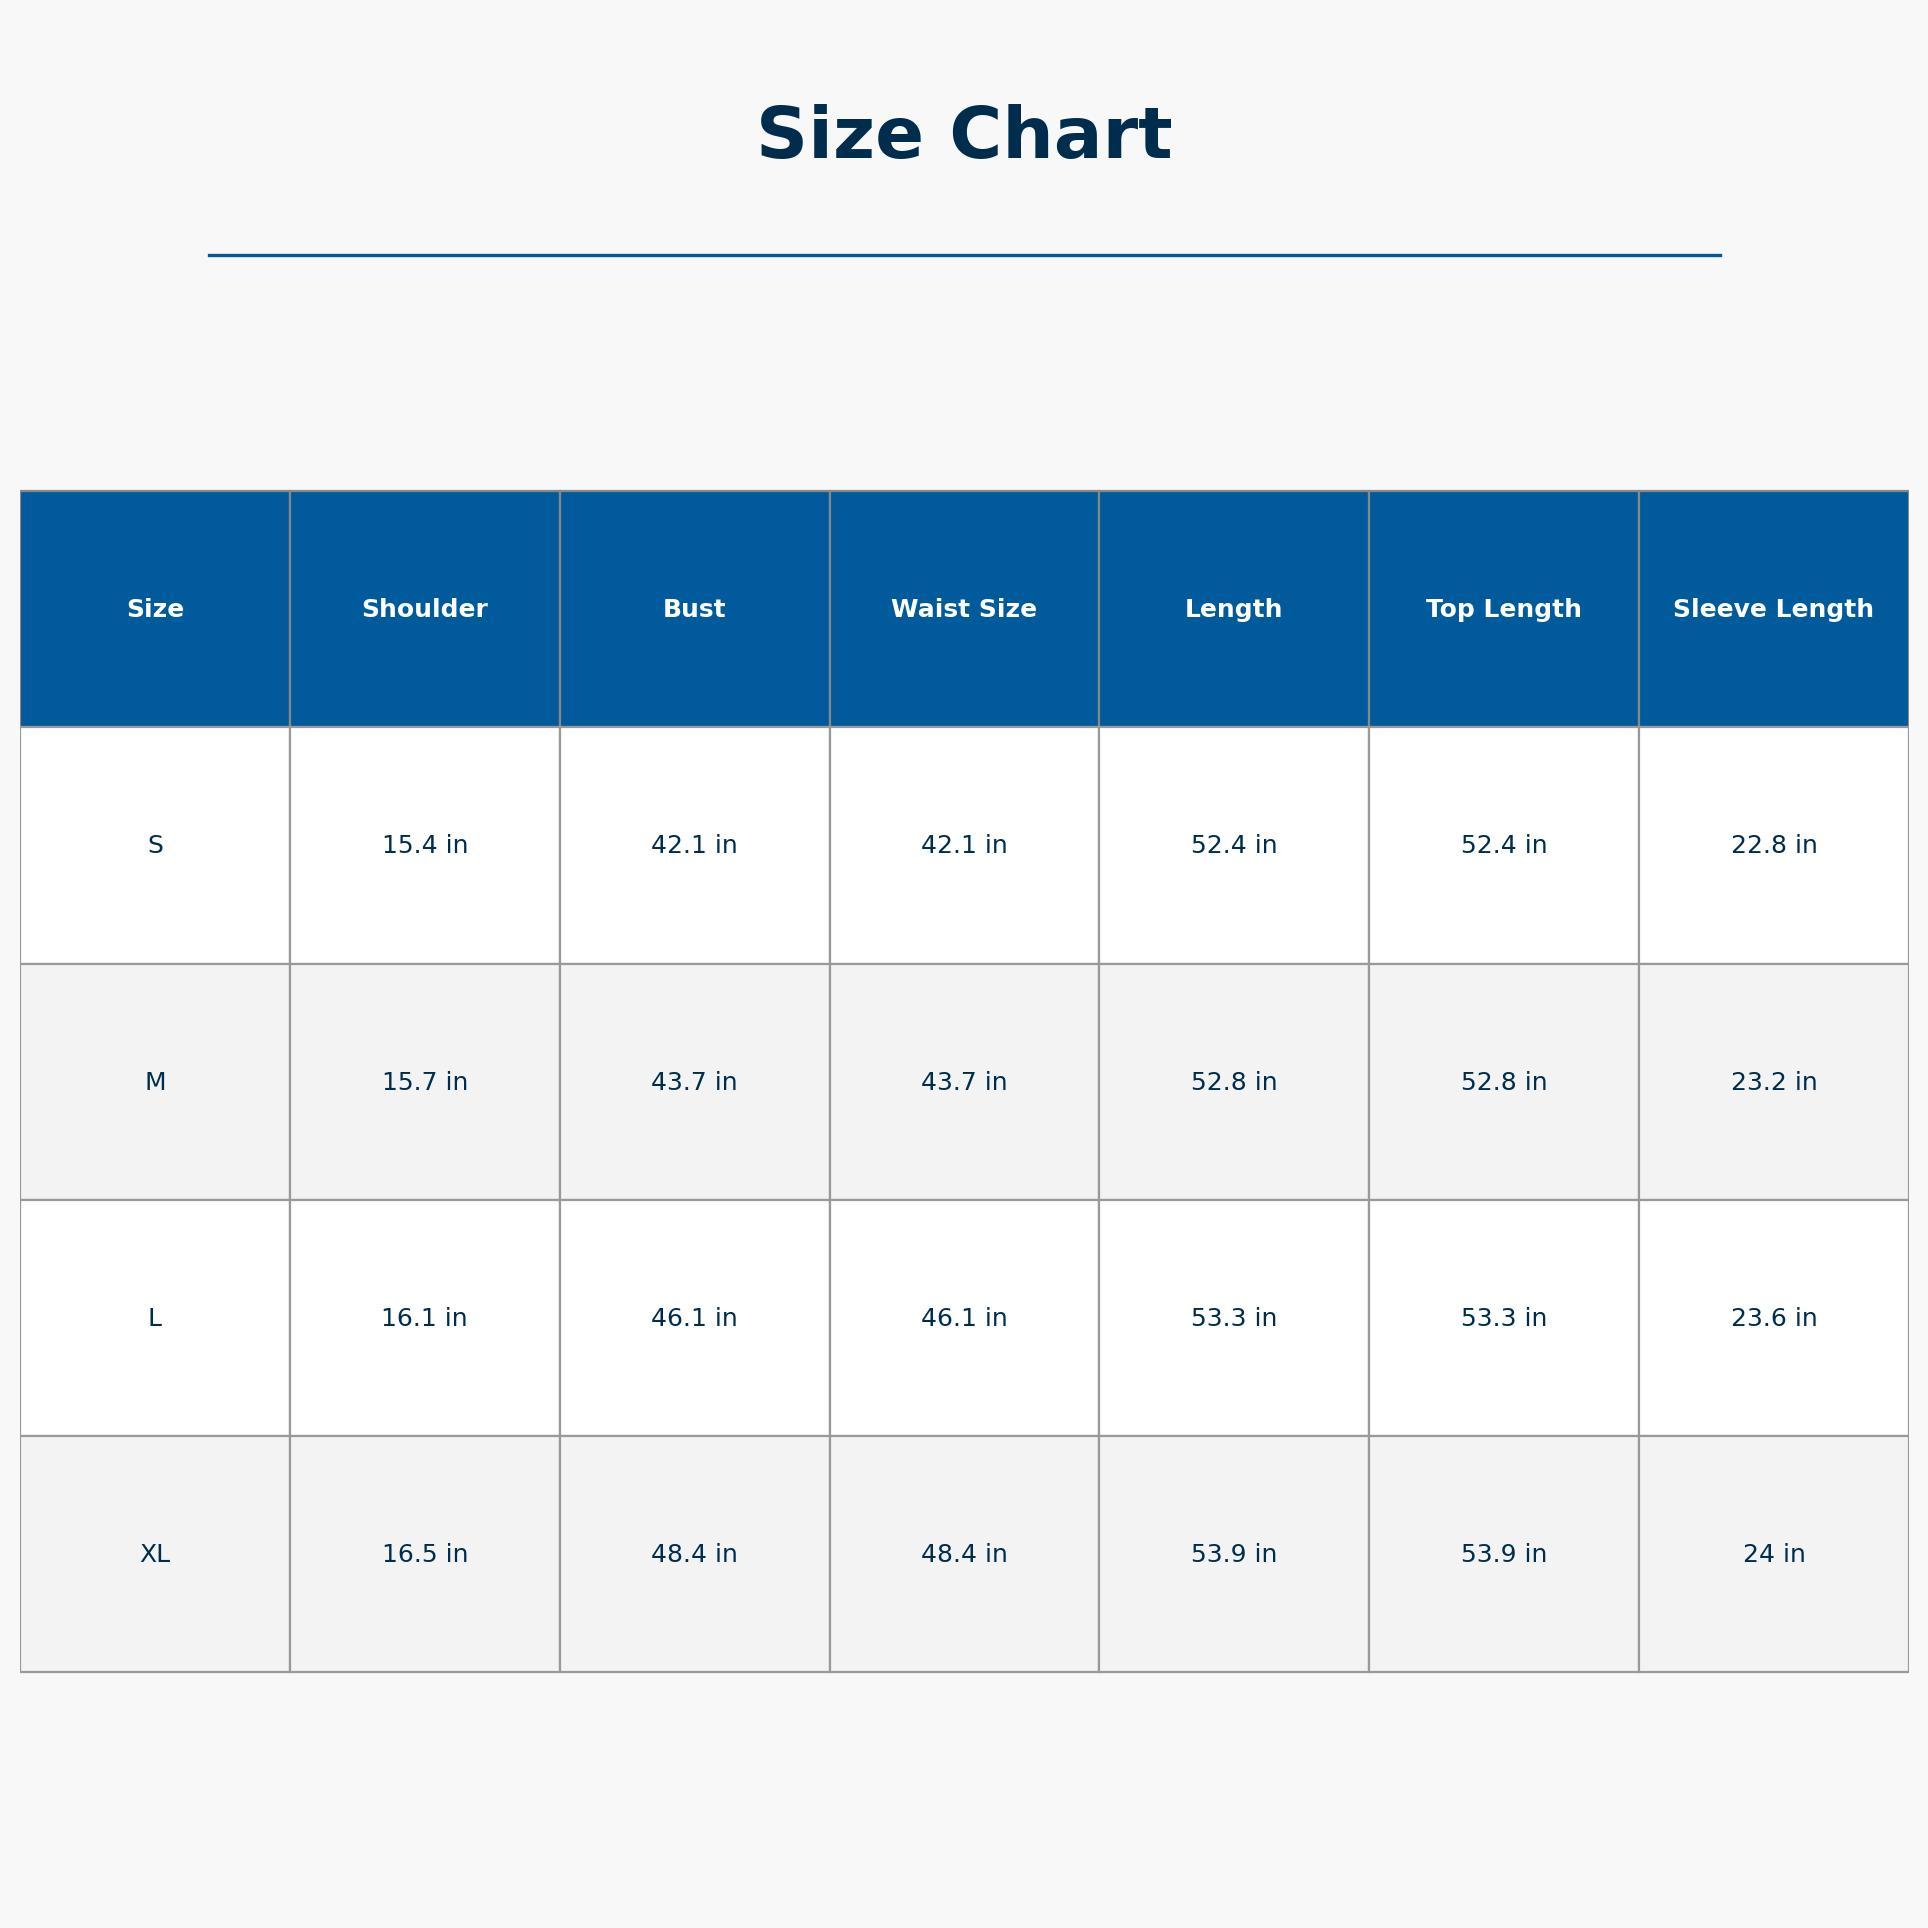Image resolution: width=1928 pixels, height=1928 pixels.
Task: Select the Bust column header
Action: (694, 609)
